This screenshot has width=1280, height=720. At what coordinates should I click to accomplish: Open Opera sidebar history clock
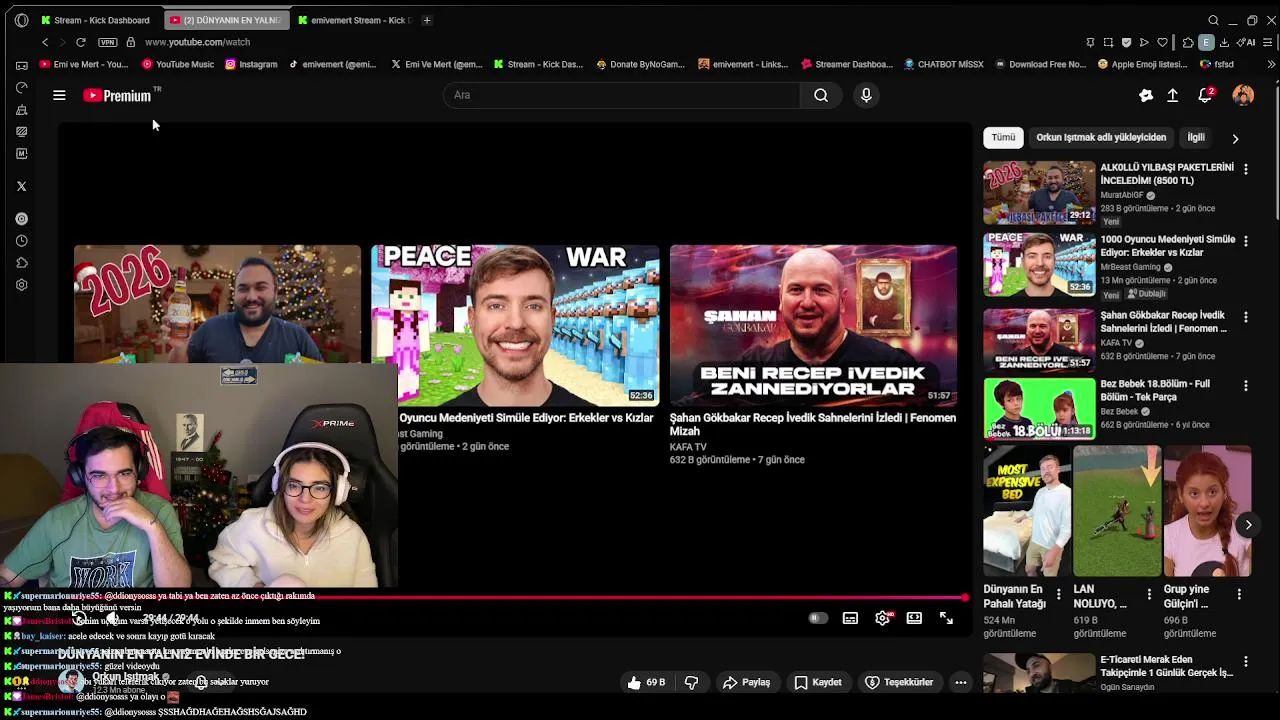tap(21, 241)
